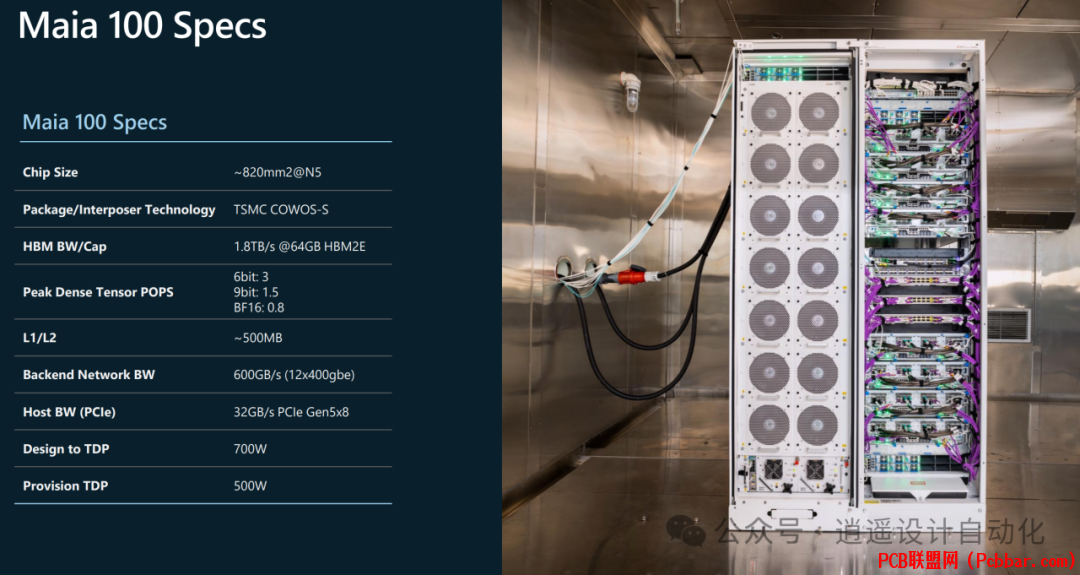The image size is (1080, 575).
Task: Click the blue 'Maia 100 Specs' table heading
Action: tap(94, 123)
